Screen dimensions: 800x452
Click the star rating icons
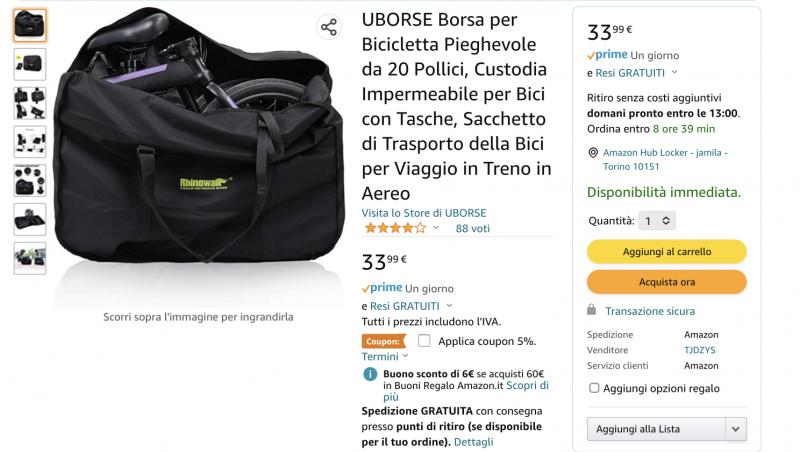pos(395,228)
